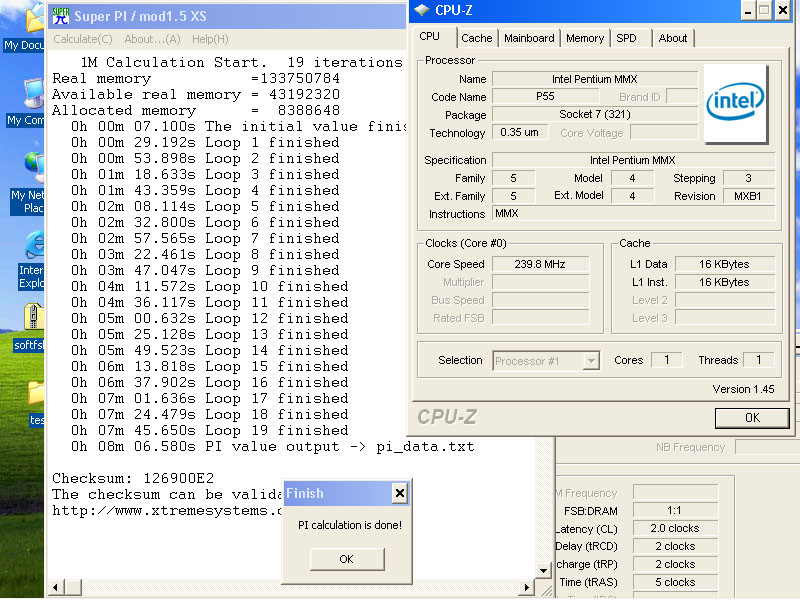The height and width of the screenshot is (600, 800).
Task: Click the horizontal scrollbar left arrow in Super PI
Action: tap(56, 588)
